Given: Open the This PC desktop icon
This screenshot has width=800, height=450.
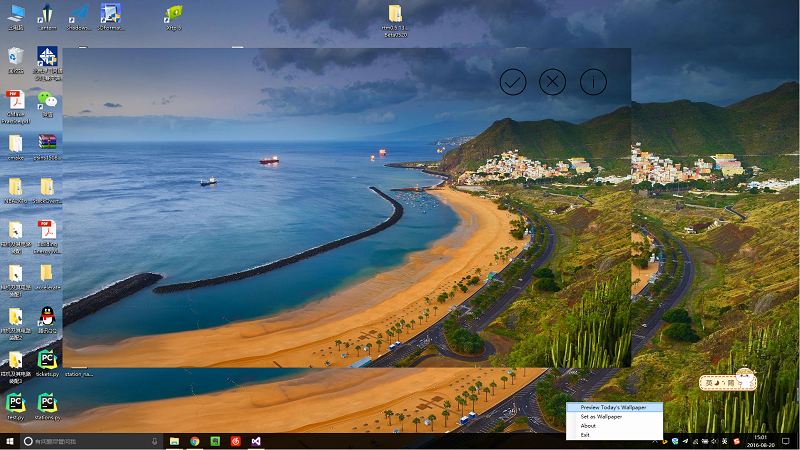Looking at the screenshot, I should point(16,17).
